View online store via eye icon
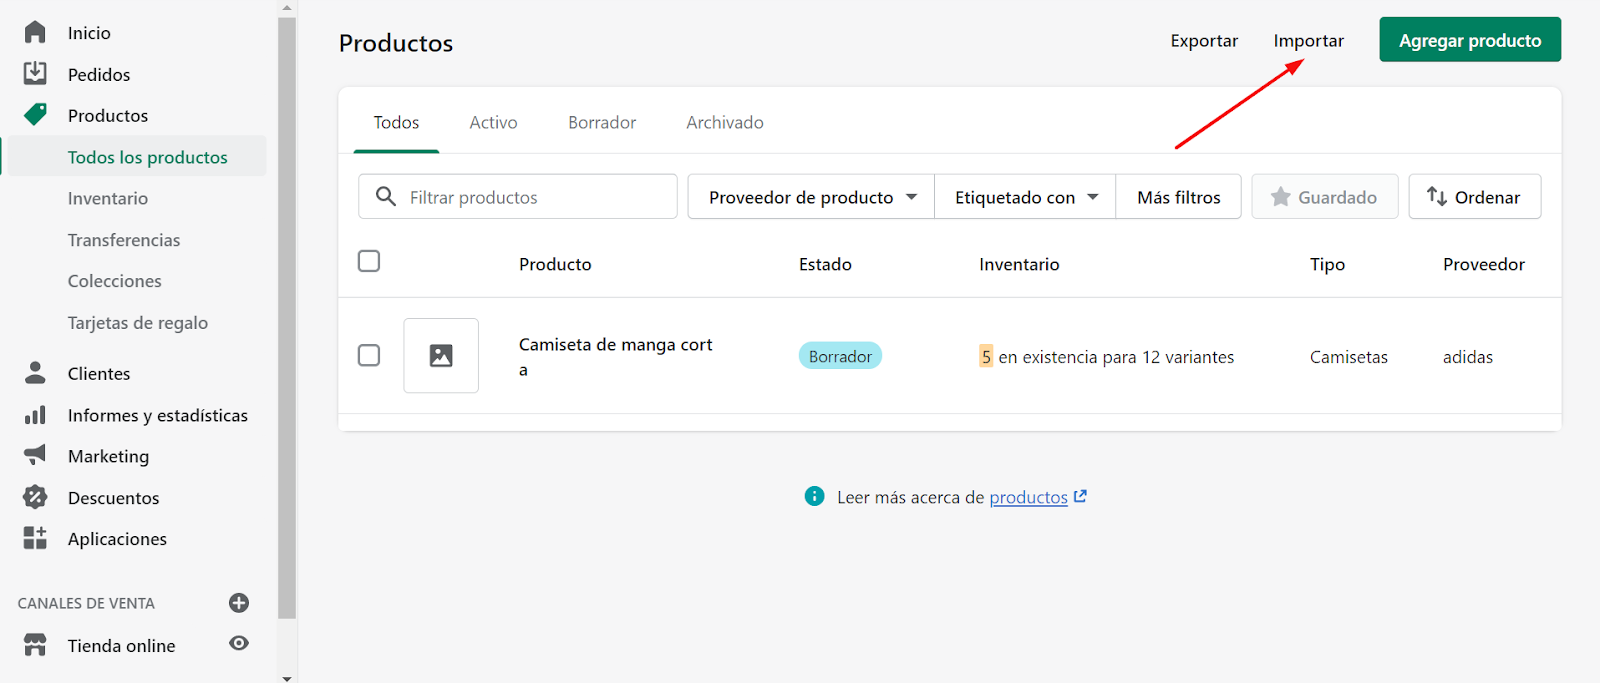This screenshot has height=683, width=1600. point(239,643)
